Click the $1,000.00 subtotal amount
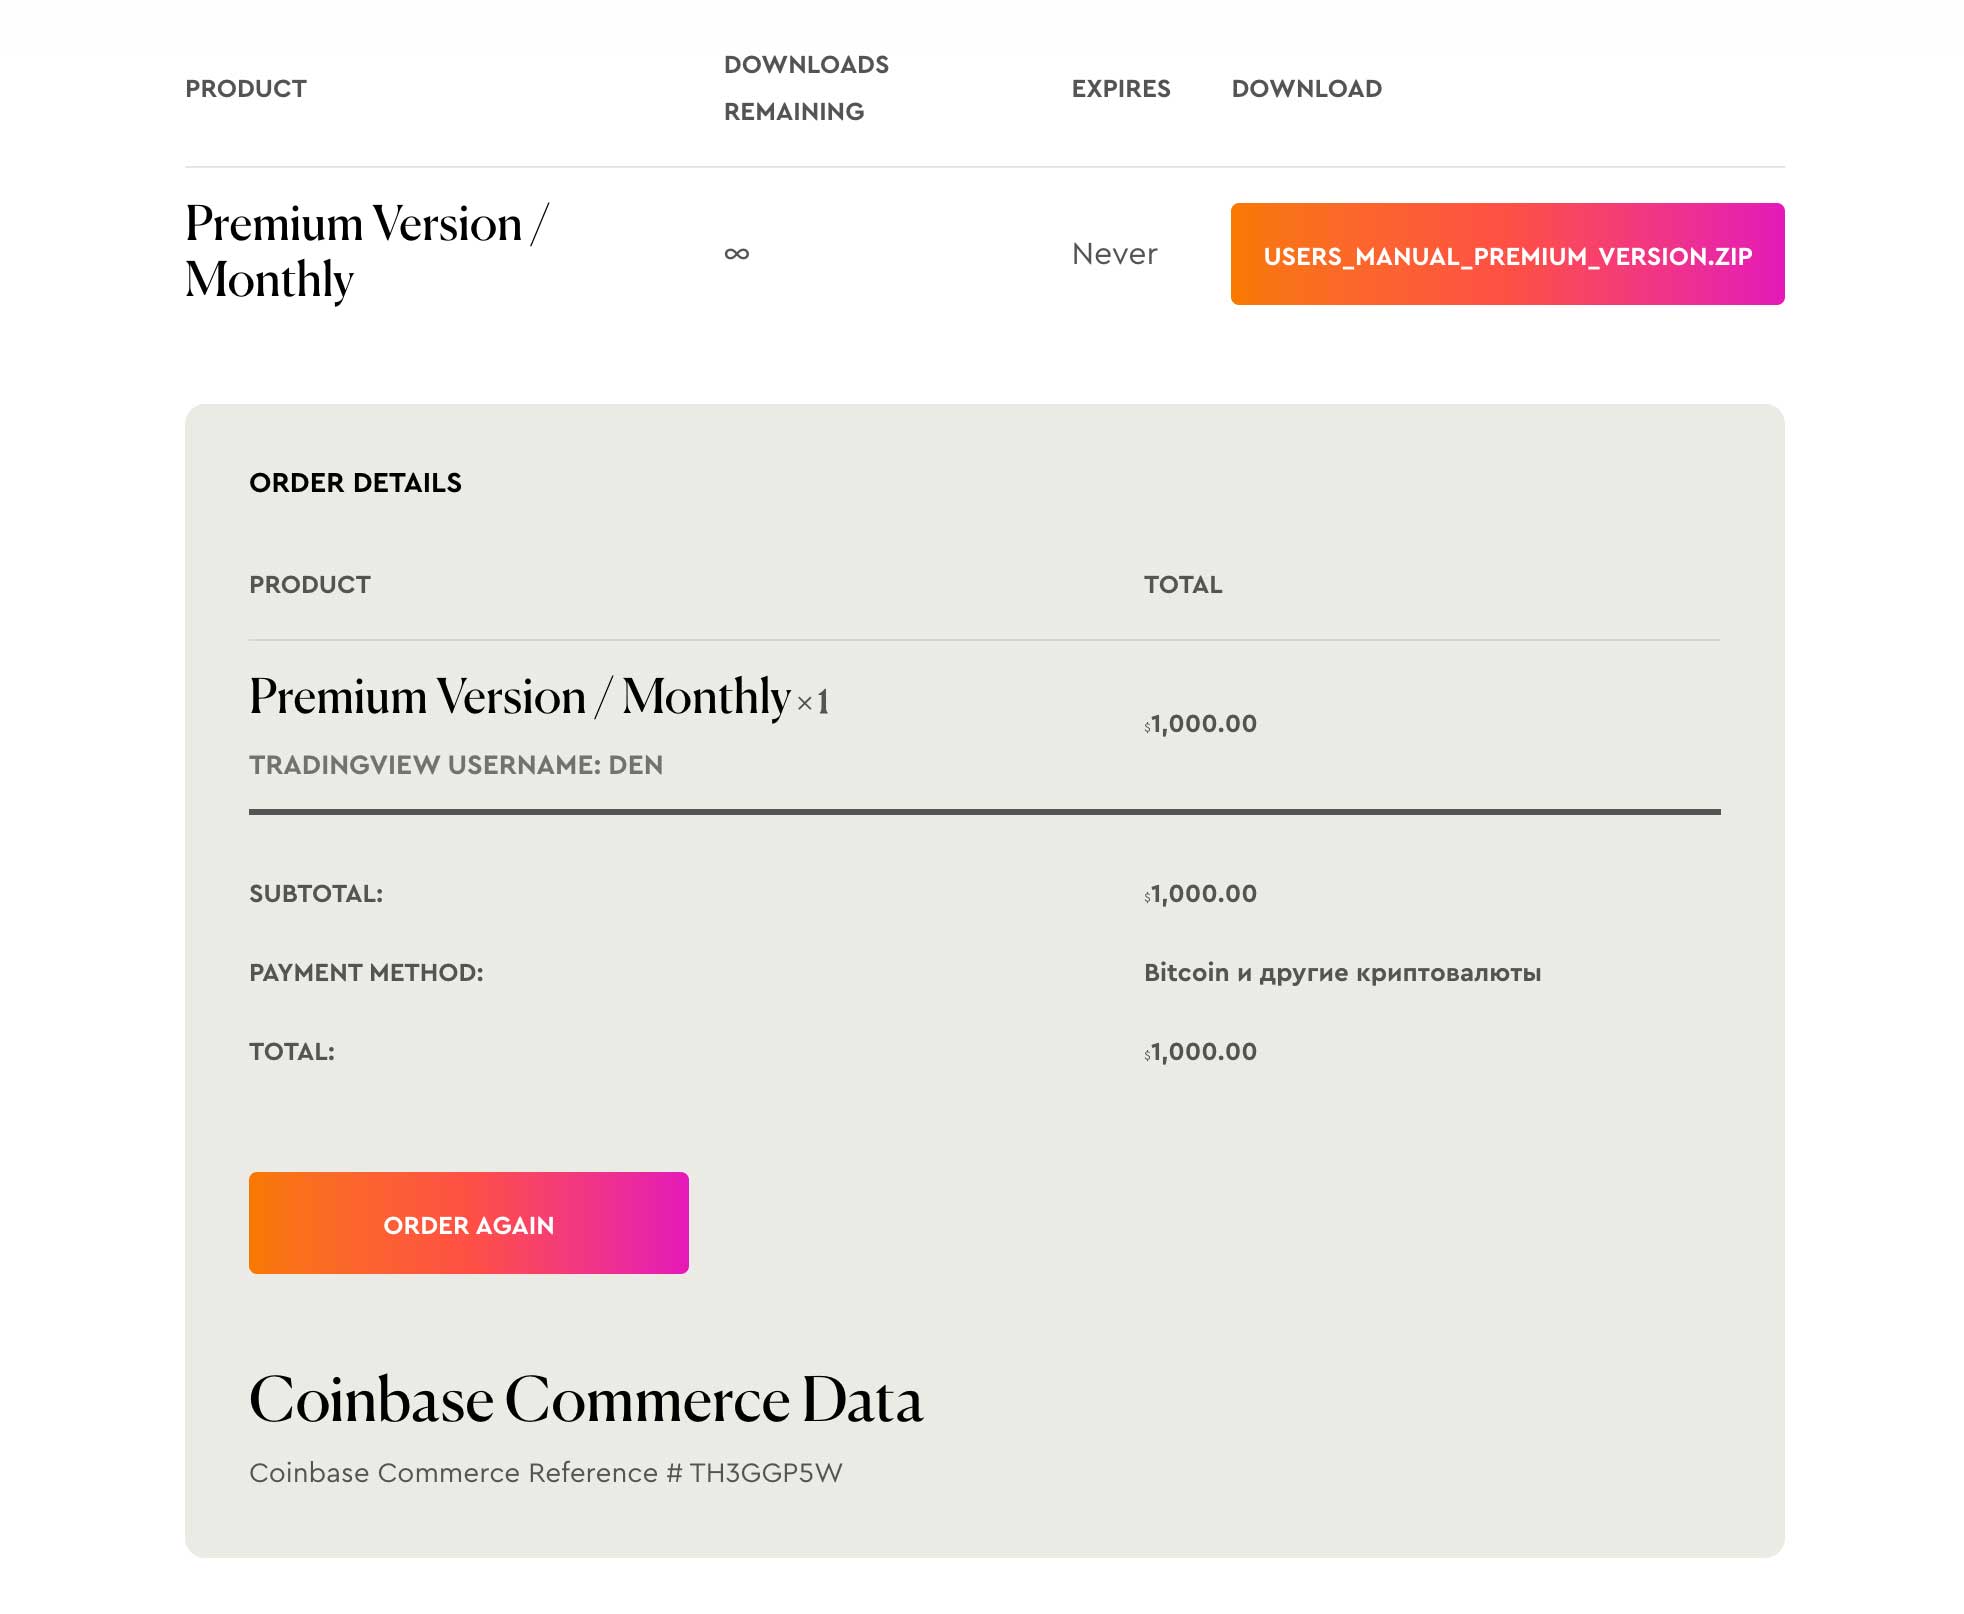Viewport: 1964px width, 1614px height. click(x=1201, y=894)
